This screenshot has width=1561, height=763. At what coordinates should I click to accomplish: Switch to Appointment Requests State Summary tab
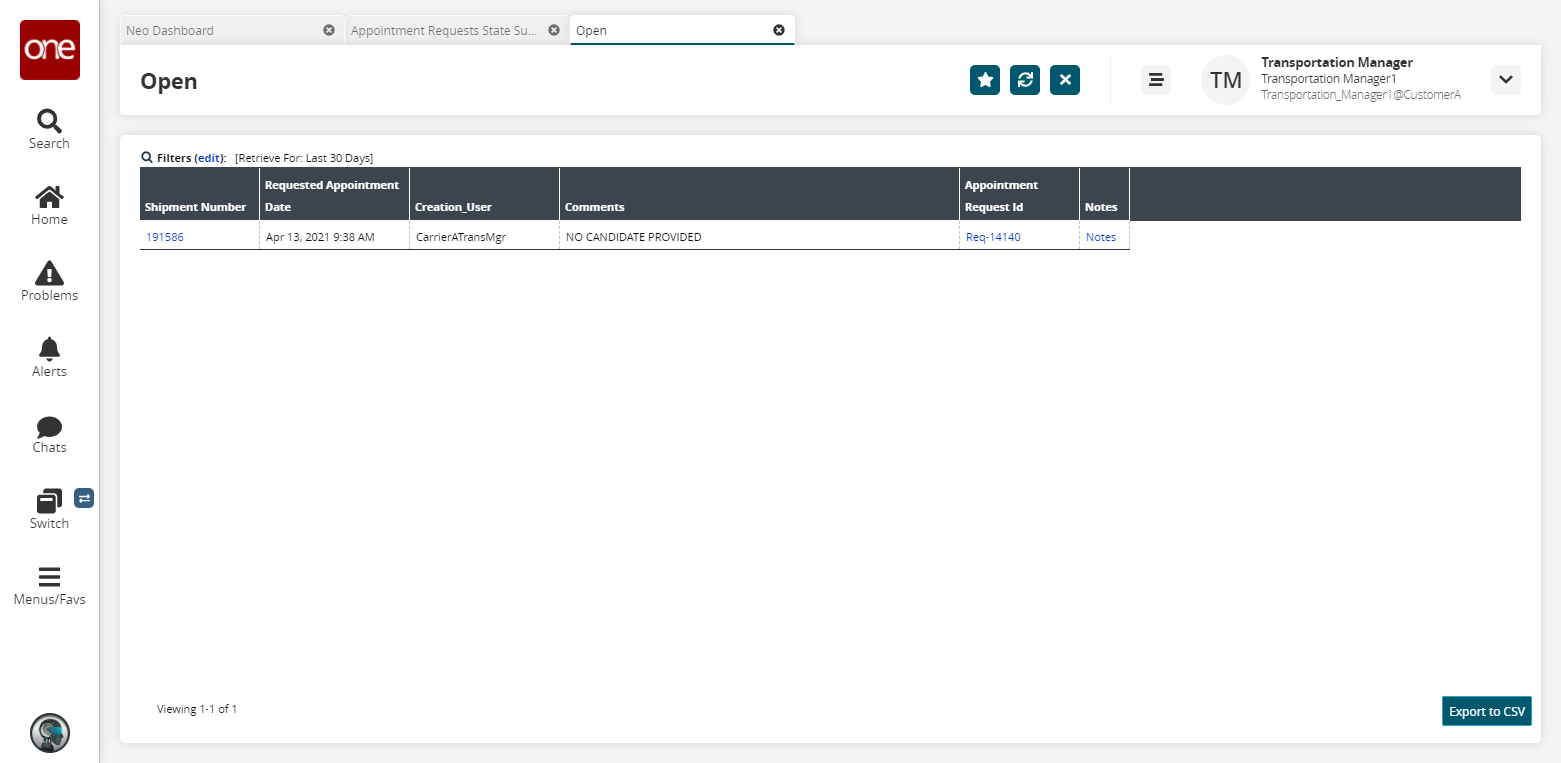[x=443, y=30]
